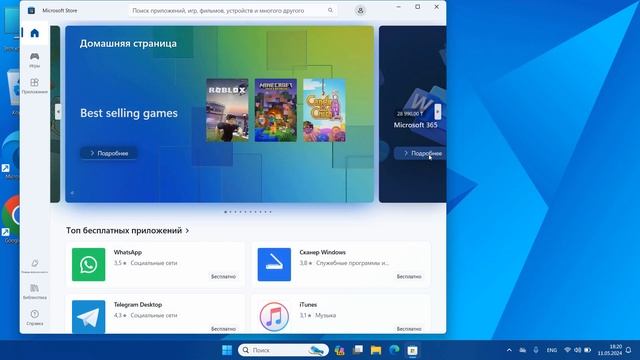
Task: Open the Library (Библиотека) in sidebar
Action: (35, 291)
